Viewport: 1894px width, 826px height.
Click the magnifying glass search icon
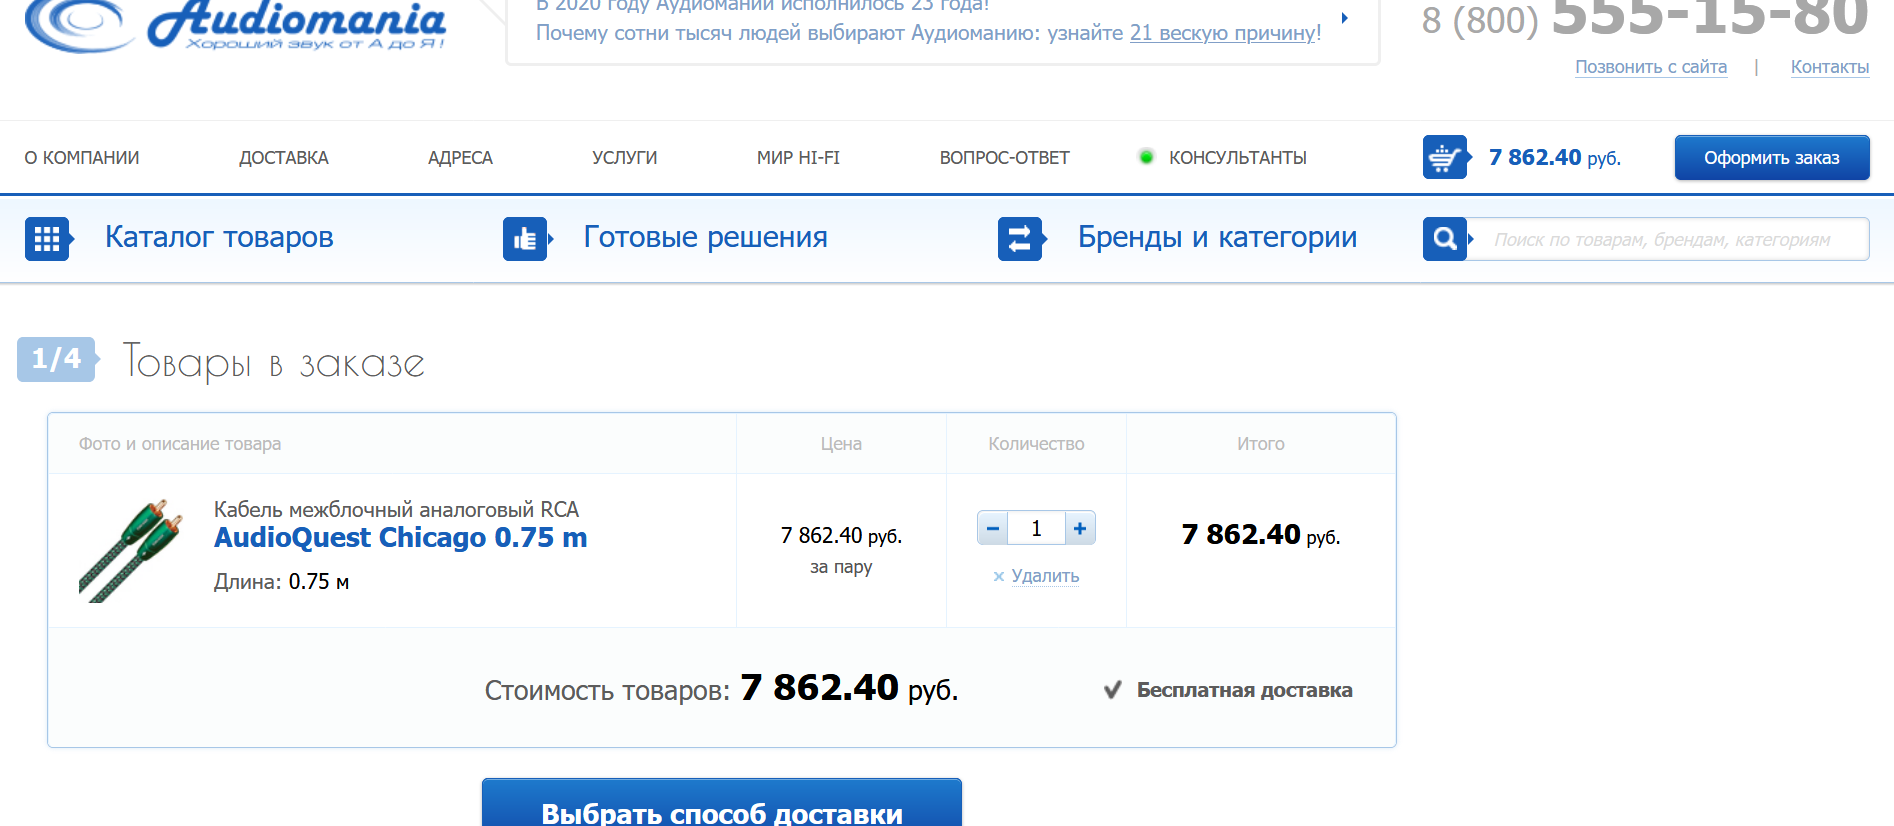click(x=1444, y=239)
